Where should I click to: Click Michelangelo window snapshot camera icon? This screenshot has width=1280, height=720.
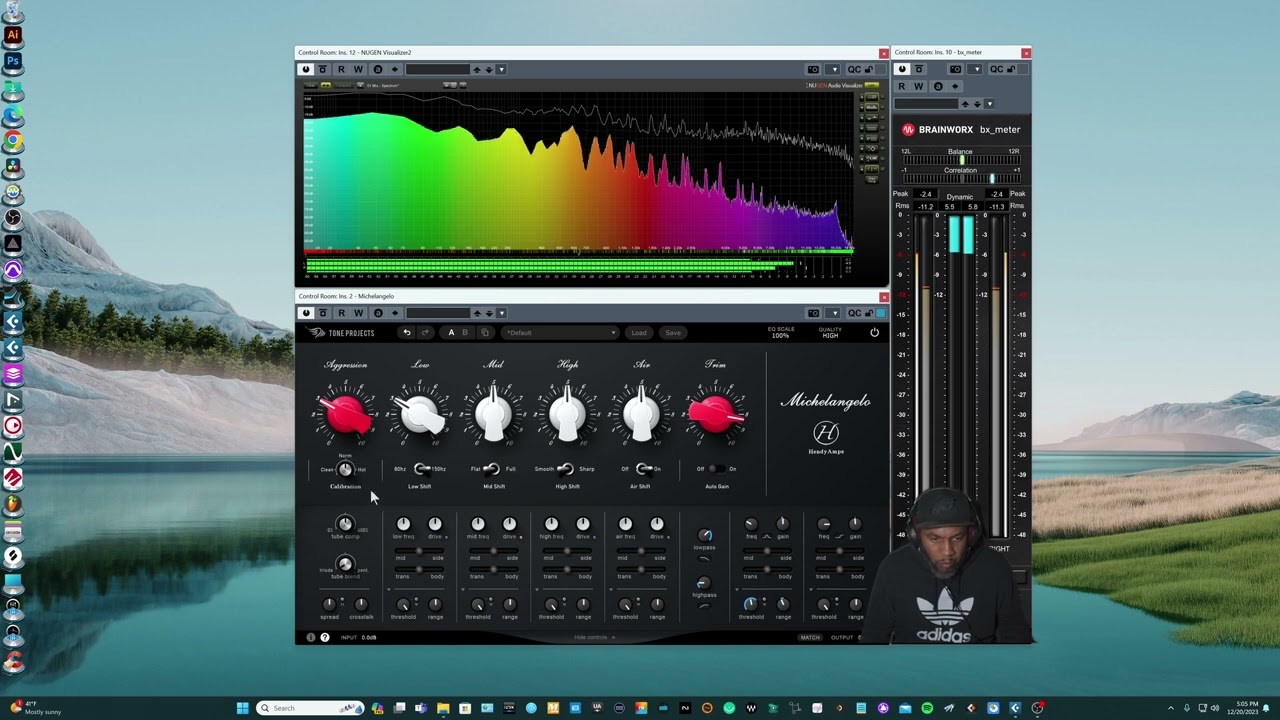pyautogui.click(x=813, y=313)
